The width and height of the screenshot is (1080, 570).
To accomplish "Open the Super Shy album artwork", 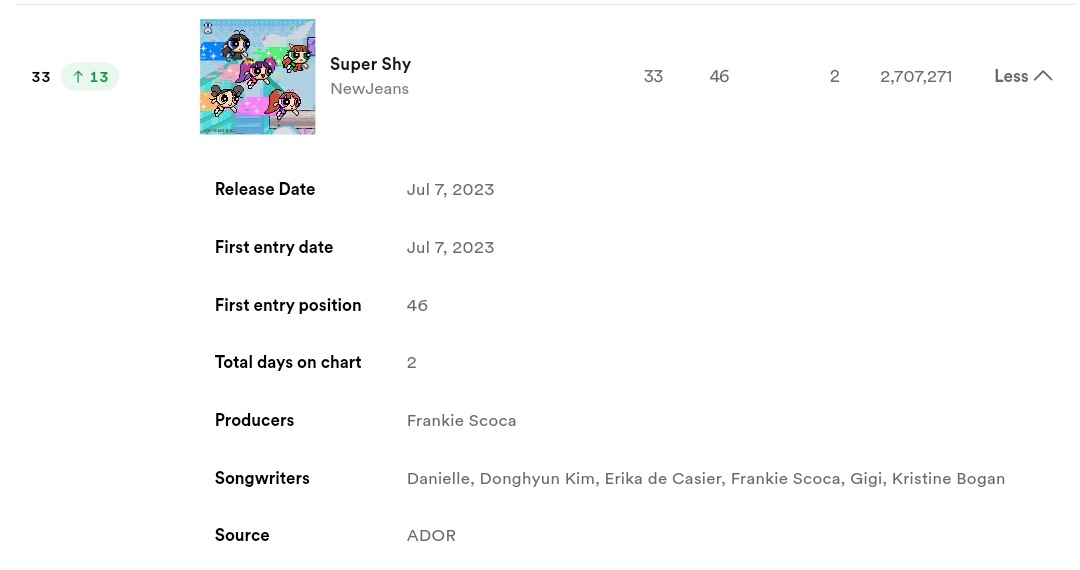I will tap(258, 76).
